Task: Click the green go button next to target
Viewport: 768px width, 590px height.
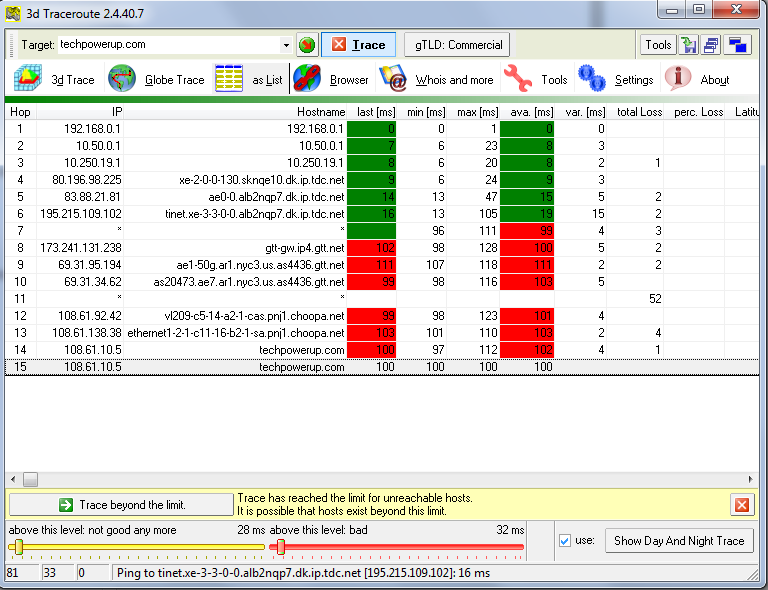Action: [x=307, y=45]
